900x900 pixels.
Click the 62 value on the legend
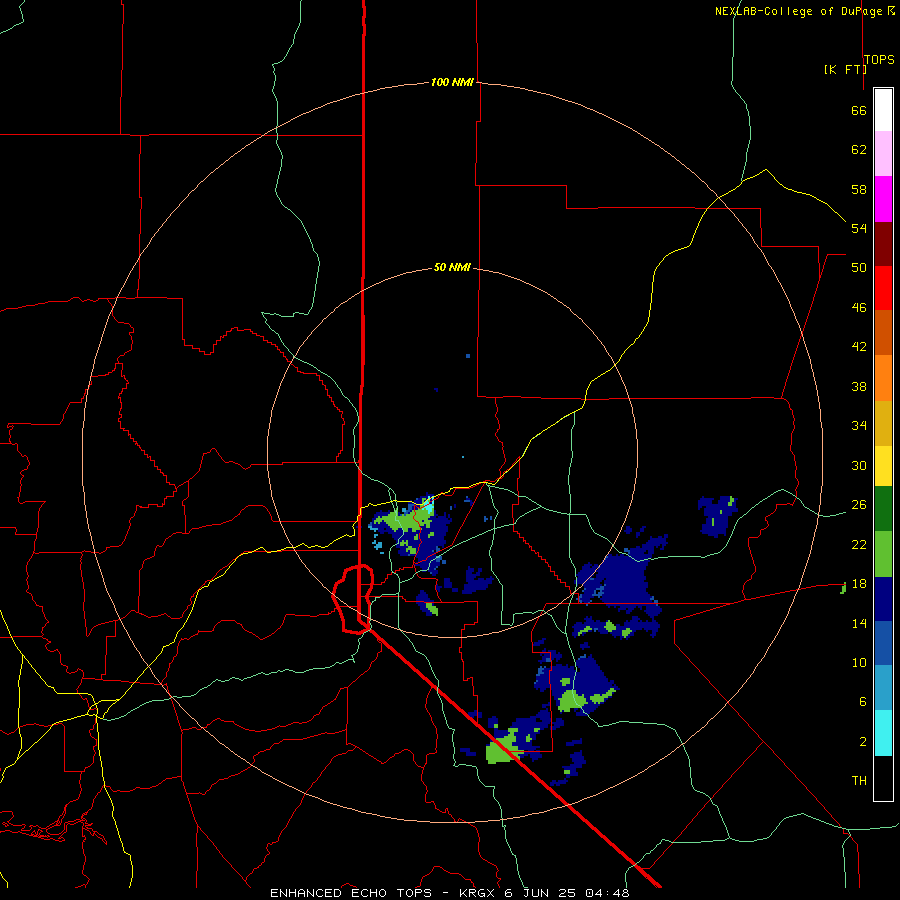tap(859, 150)
